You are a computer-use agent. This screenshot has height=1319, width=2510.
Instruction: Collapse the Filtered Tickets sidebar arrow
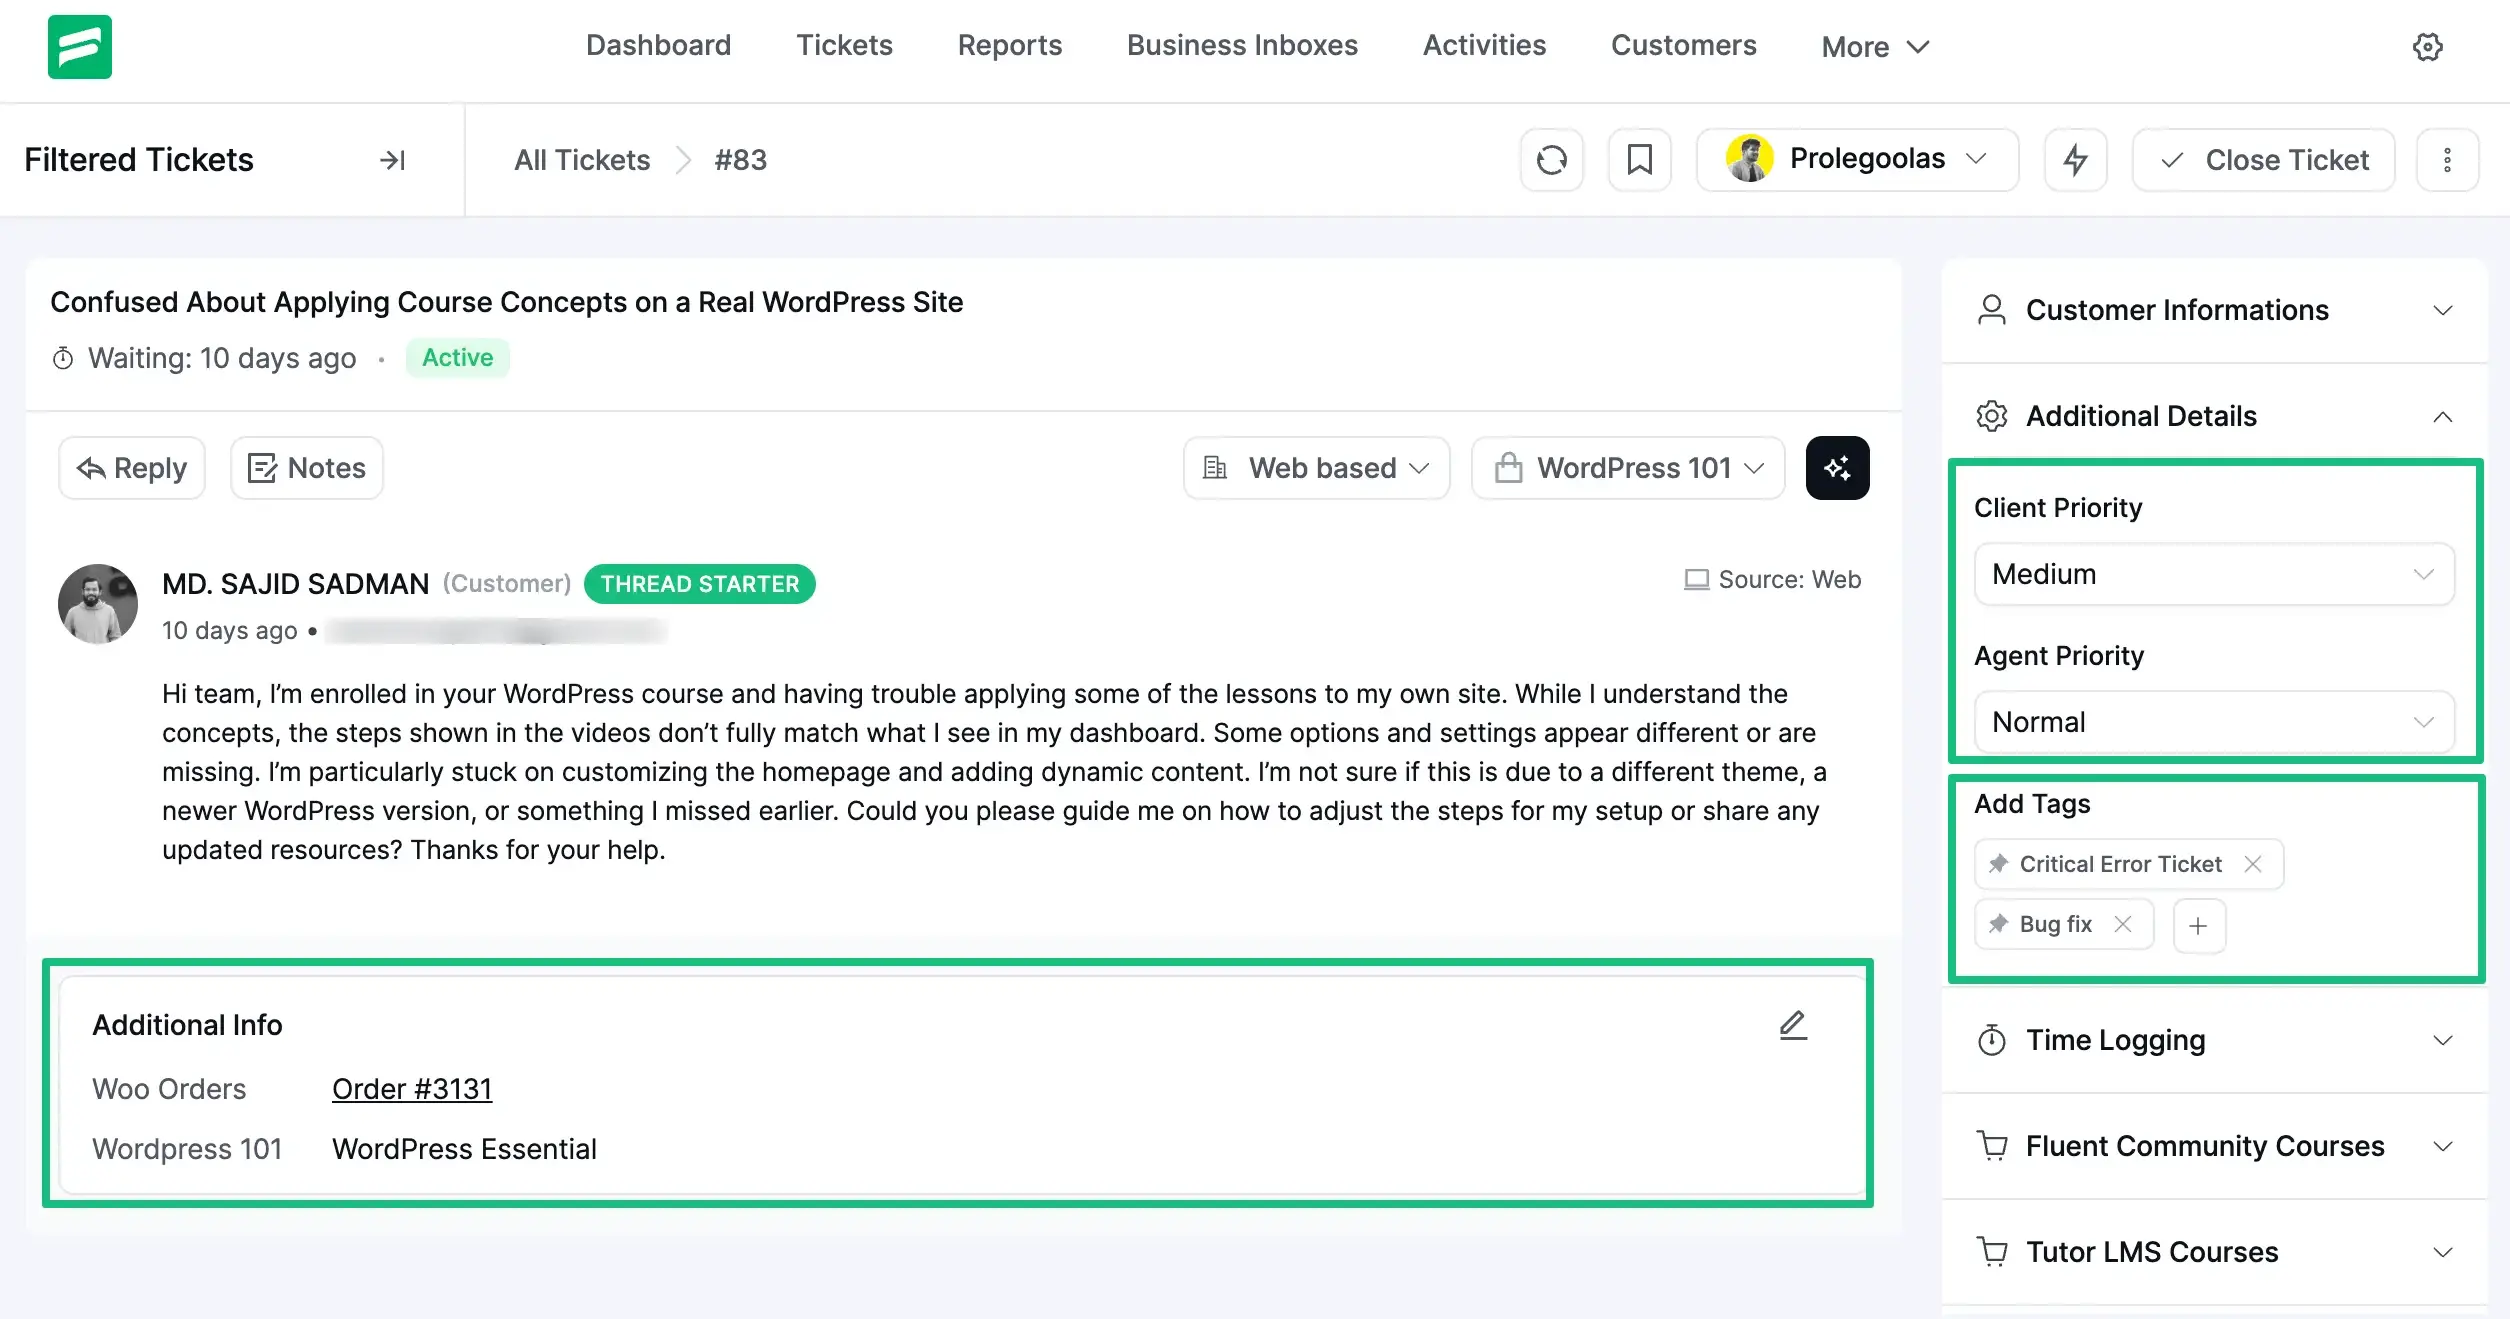[x=392, y=160]
